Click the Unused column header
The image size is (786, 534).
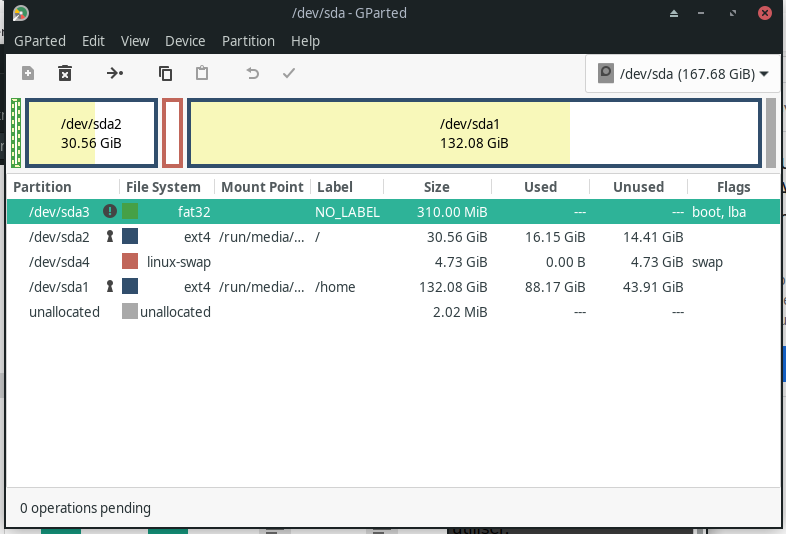coord(638,187)
